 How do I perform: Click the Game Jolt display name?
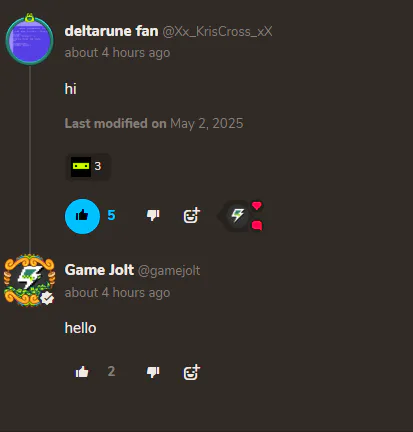(x=99, y=270)
